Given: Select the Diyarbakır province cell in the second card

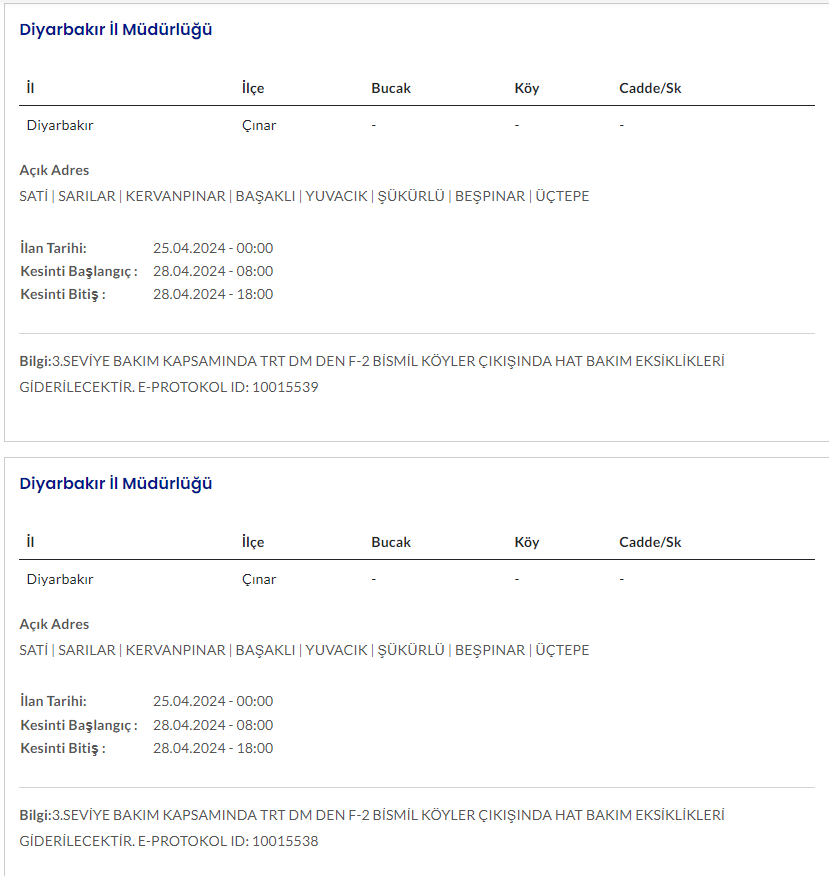Looking at the screenshot, I should click(60, 579).
